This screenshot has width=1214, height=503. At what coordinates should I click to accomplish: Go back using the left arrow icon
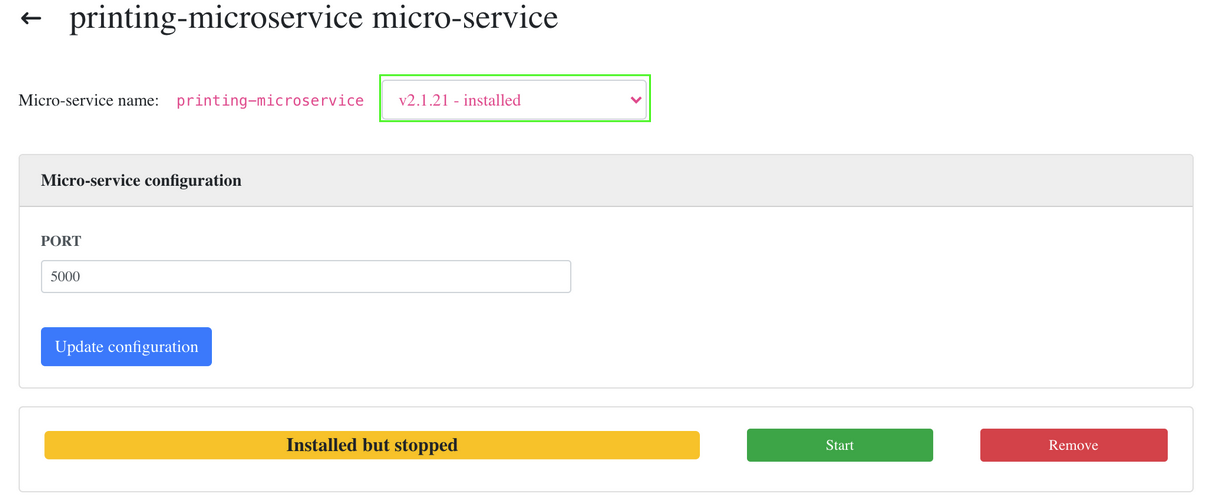[x=31, y=18]
